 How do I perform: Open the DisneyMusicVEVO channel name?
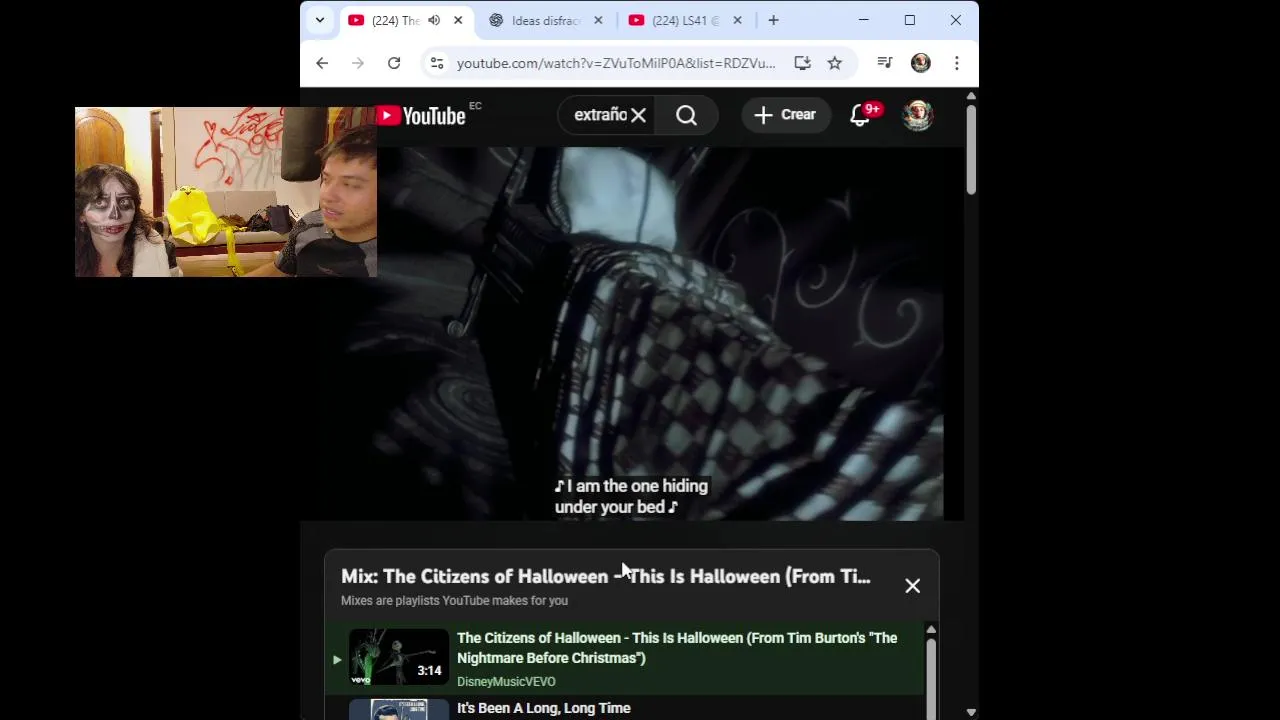tap(506, 681)
